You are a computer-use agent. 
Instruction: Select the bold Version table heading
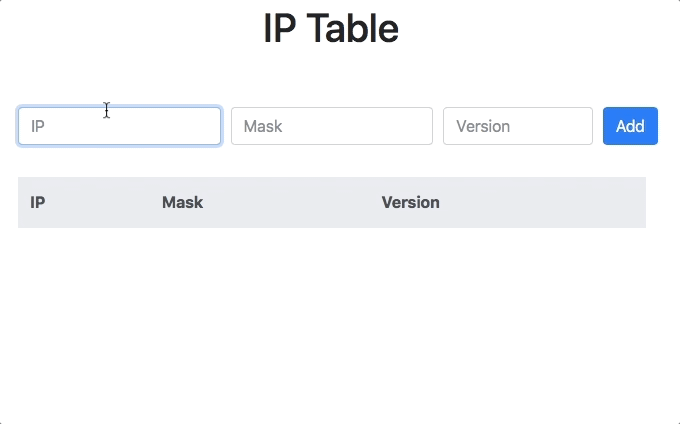(411, 202)
